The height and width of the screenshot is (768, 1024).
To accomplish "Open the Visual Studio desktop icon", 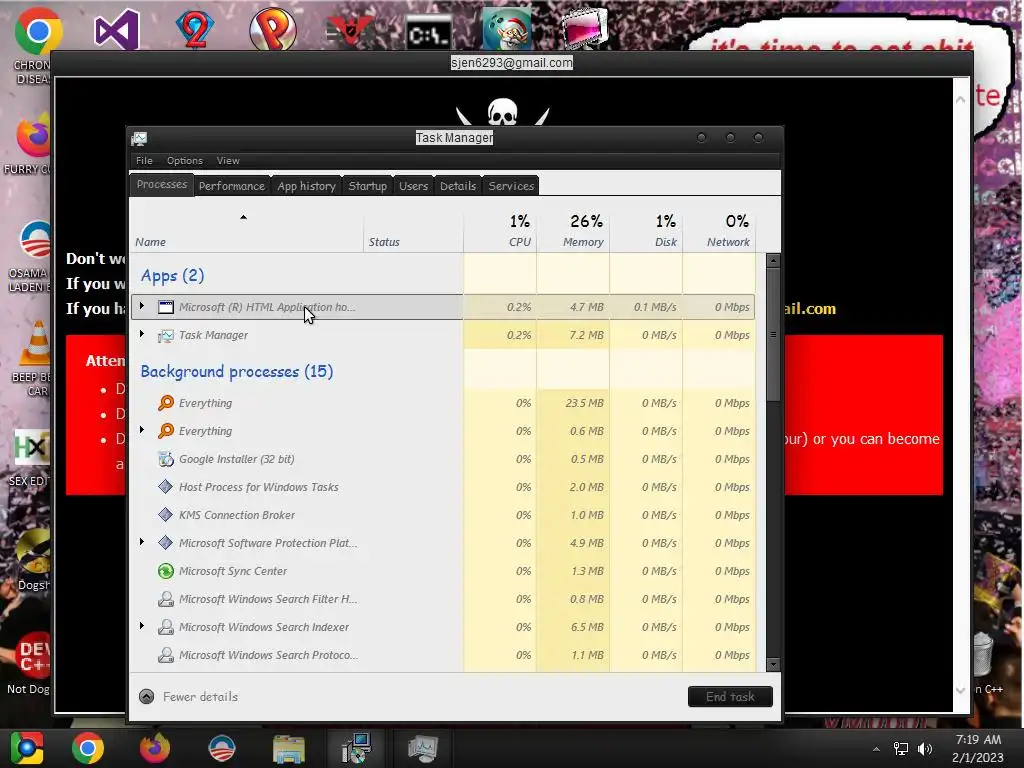I will point(117,29).
